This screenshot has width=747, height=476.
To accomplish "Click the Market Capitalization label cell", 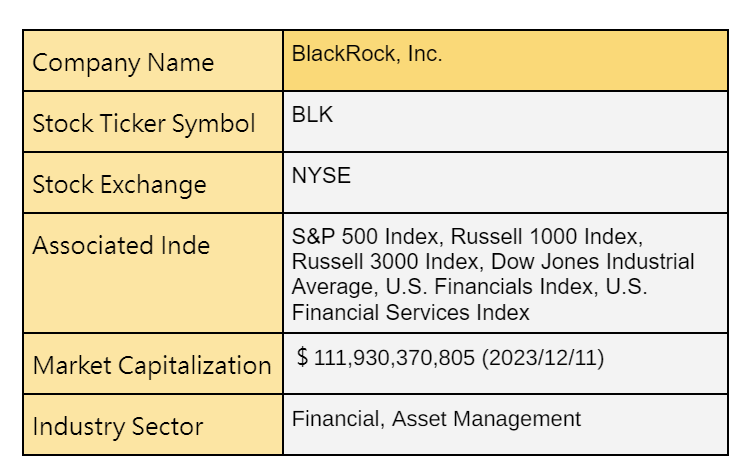I will point(152,366).
